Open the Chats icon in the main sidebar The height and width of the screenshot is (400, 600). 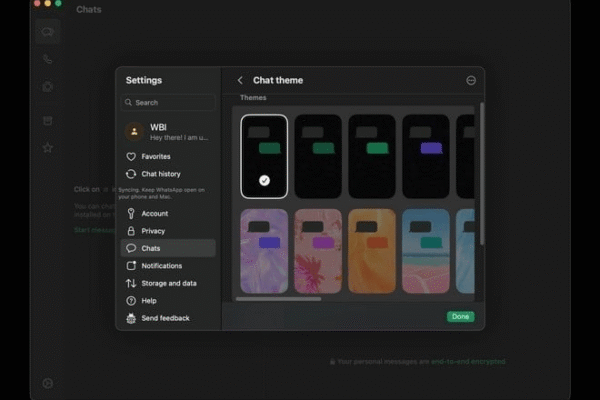click(47, 32)
